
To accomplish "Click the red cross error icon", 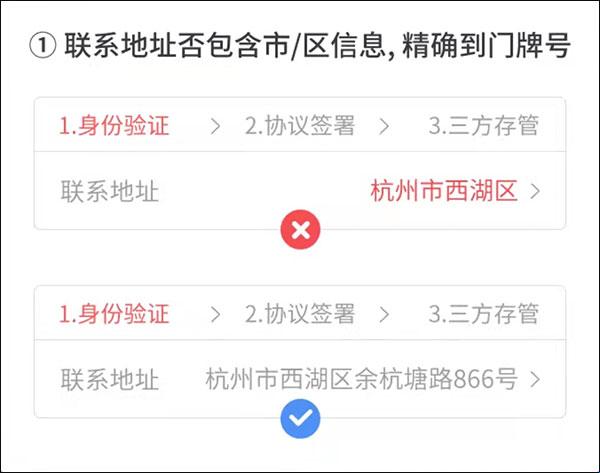I will click(300, 230).
